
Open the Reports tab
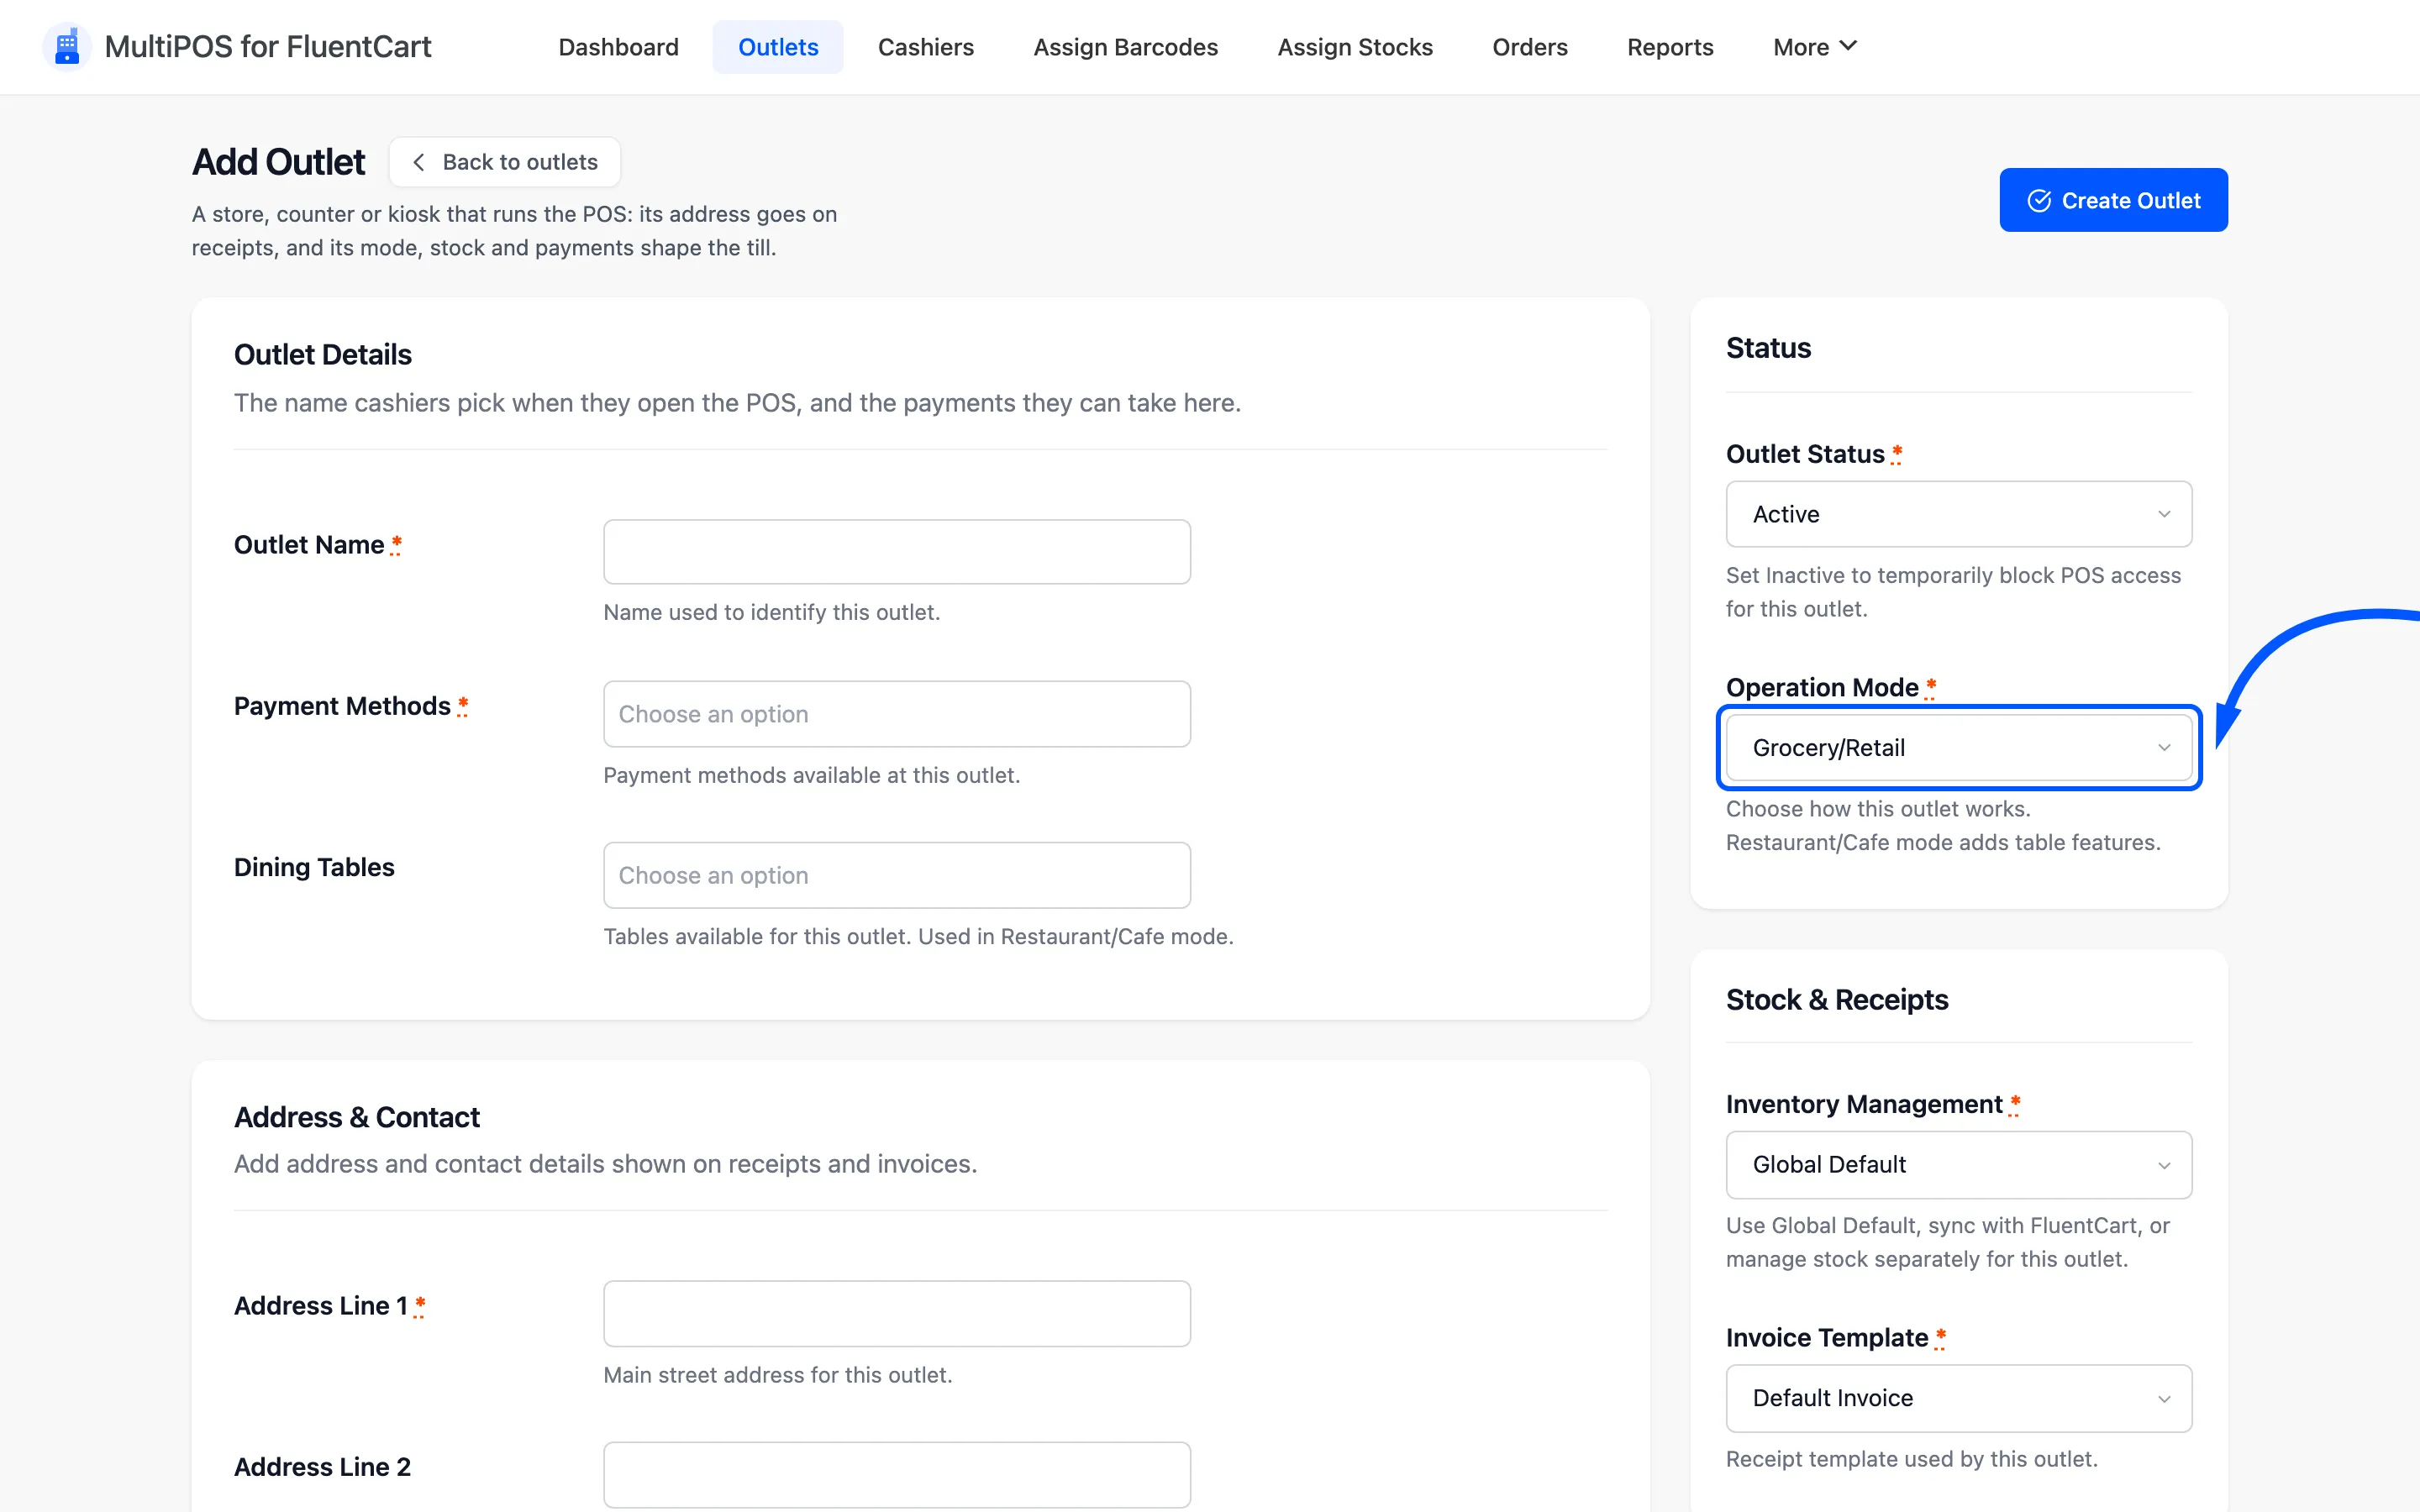(1669, 47)
